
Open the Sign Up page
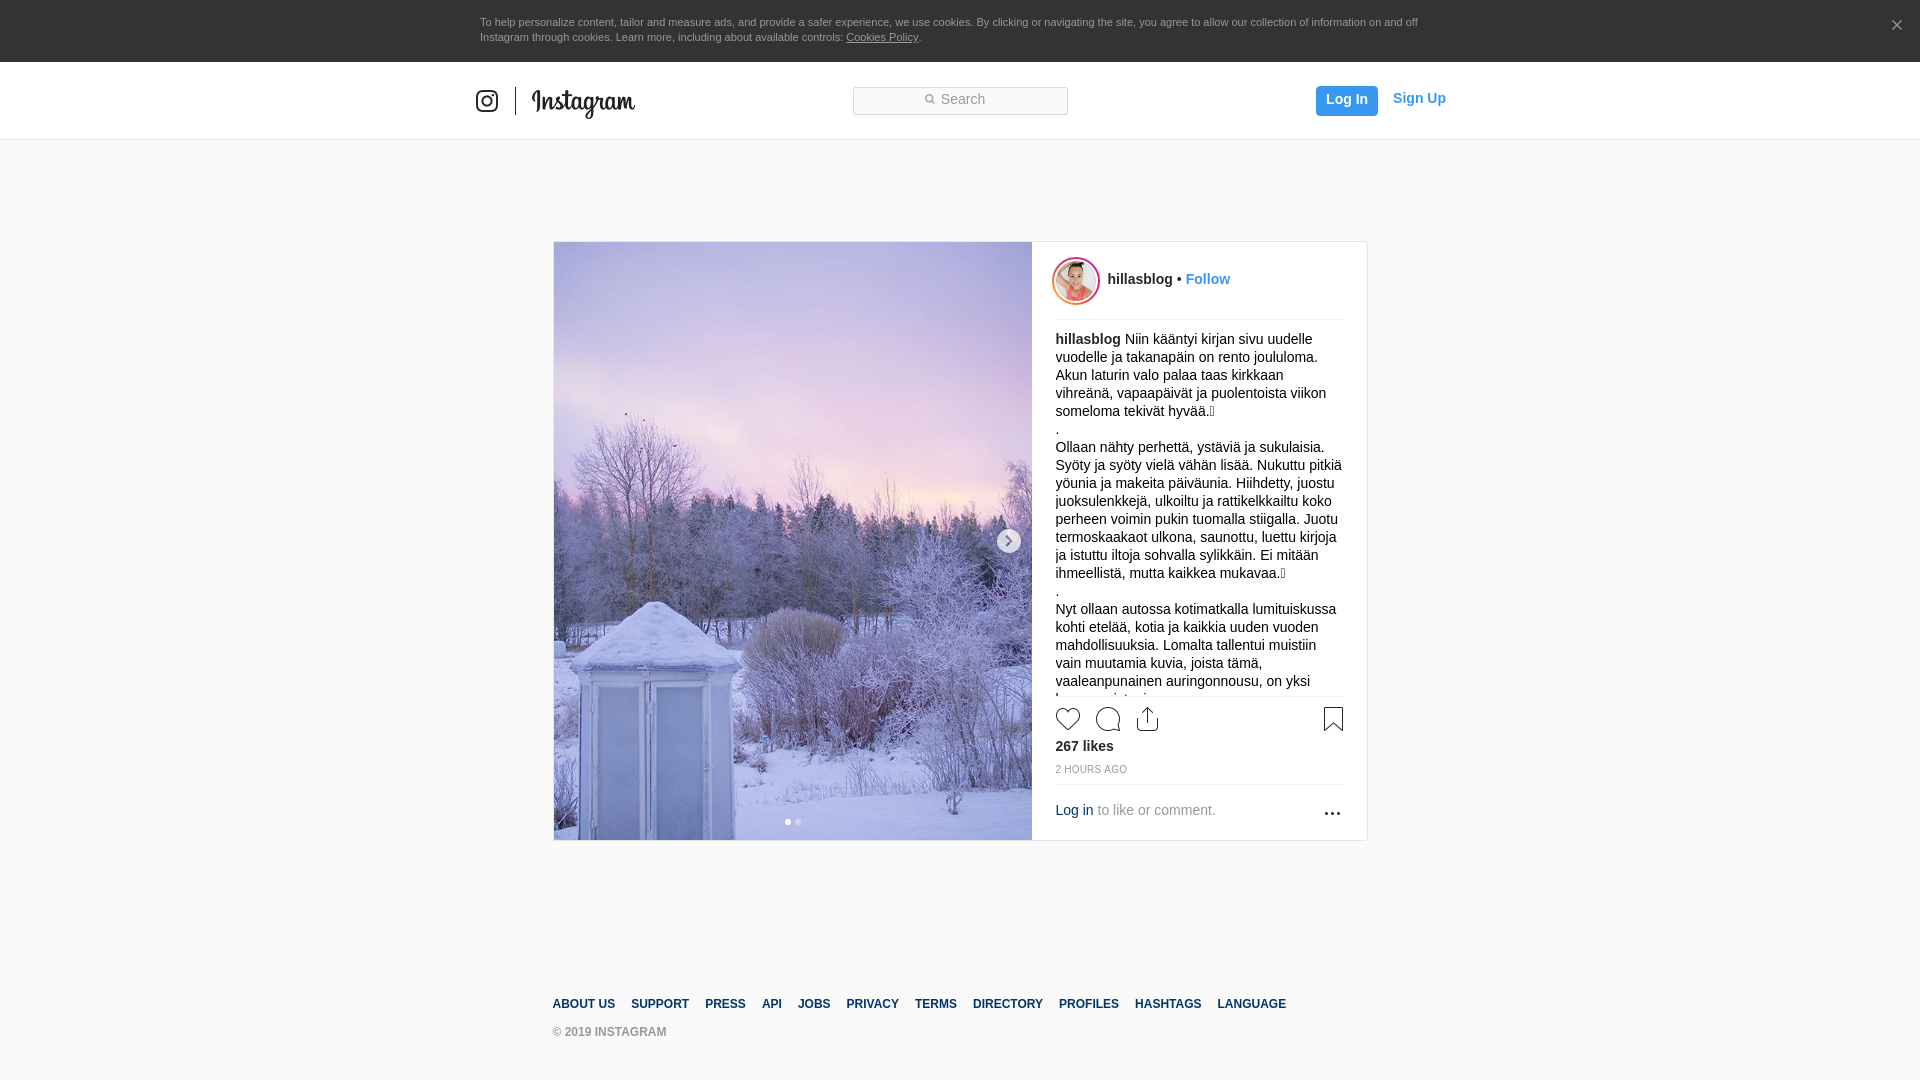tap(1419, 98)
